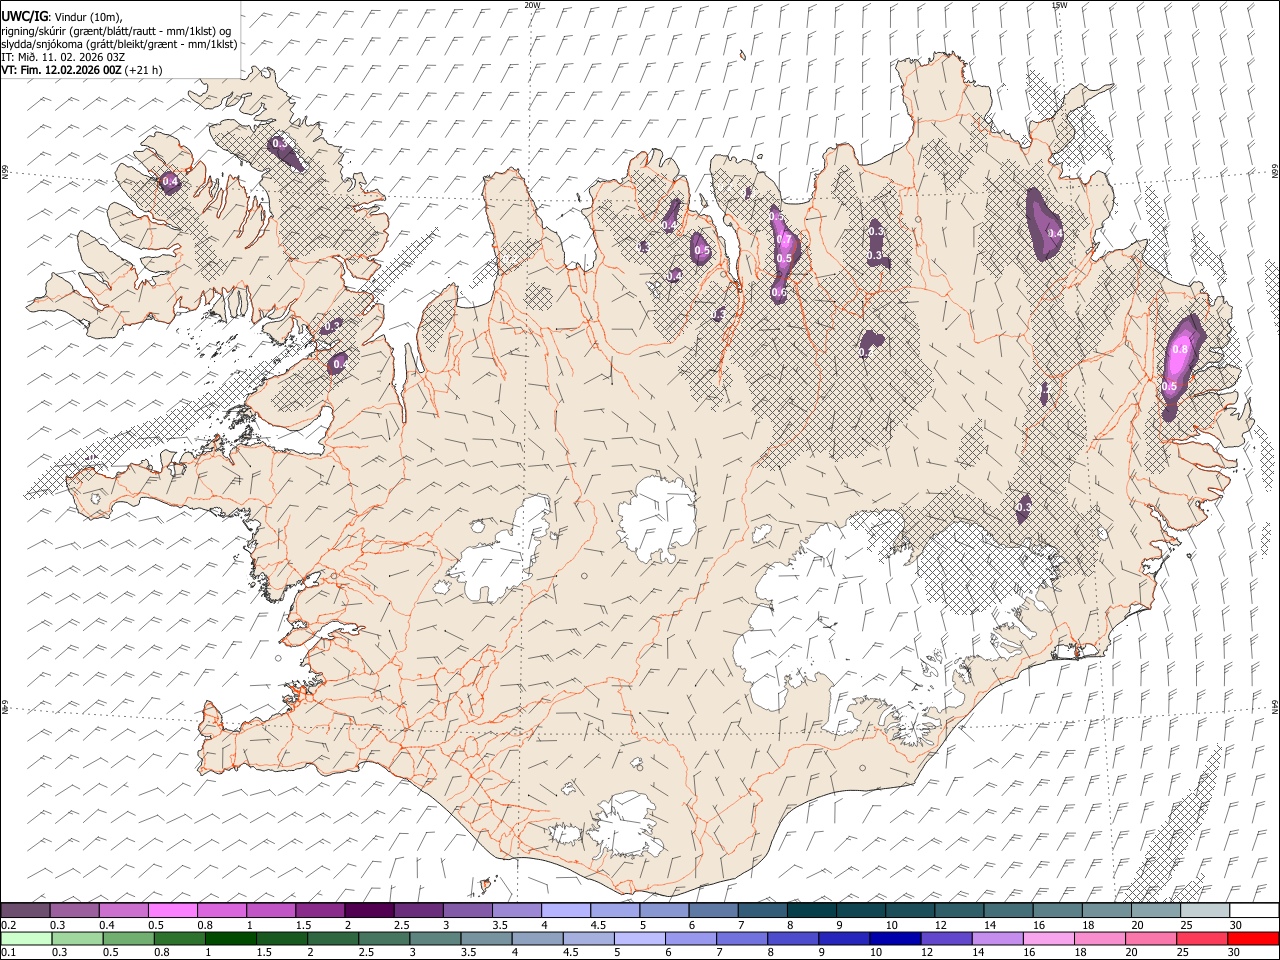Select the pale green 0.1 swatch in lower legend
1280x960 pixels.
point(26,938)
